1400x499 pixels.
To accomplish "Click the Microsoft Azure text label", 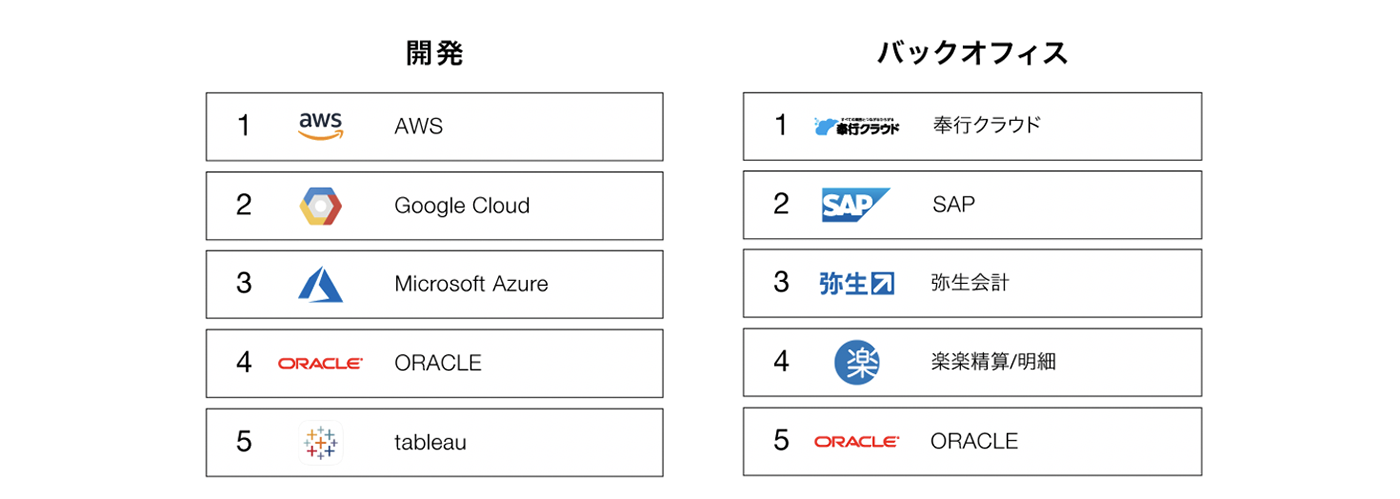I will click(471, 284).
